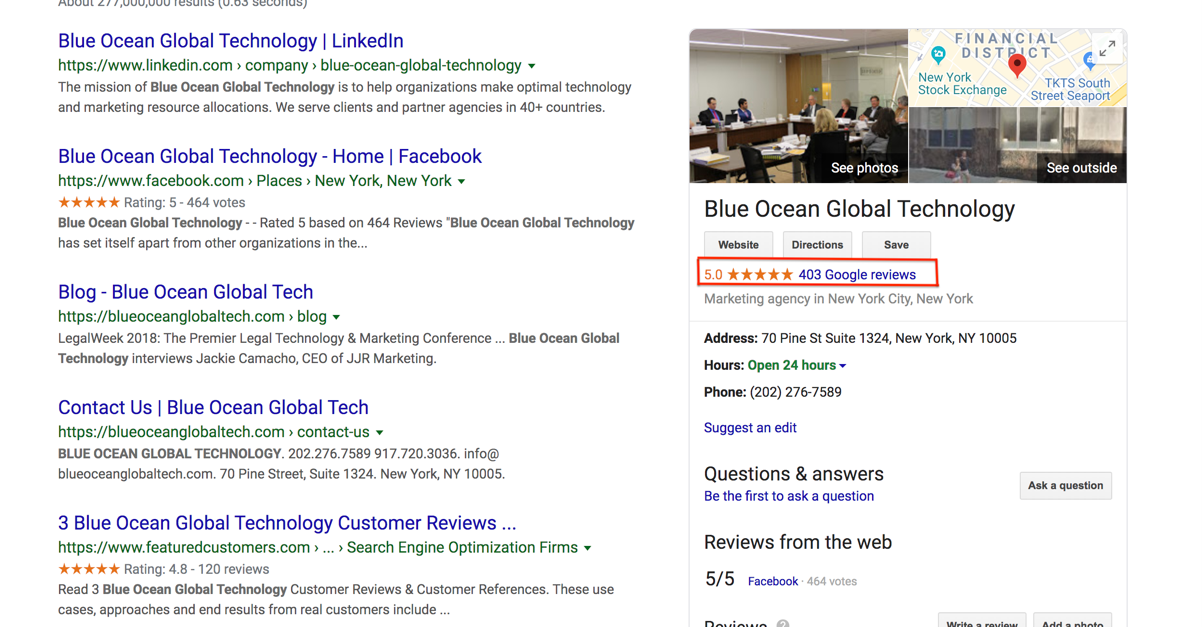Click the Add a photo button
This screenshot has width=1202, height=627.
coord(1073,620)
